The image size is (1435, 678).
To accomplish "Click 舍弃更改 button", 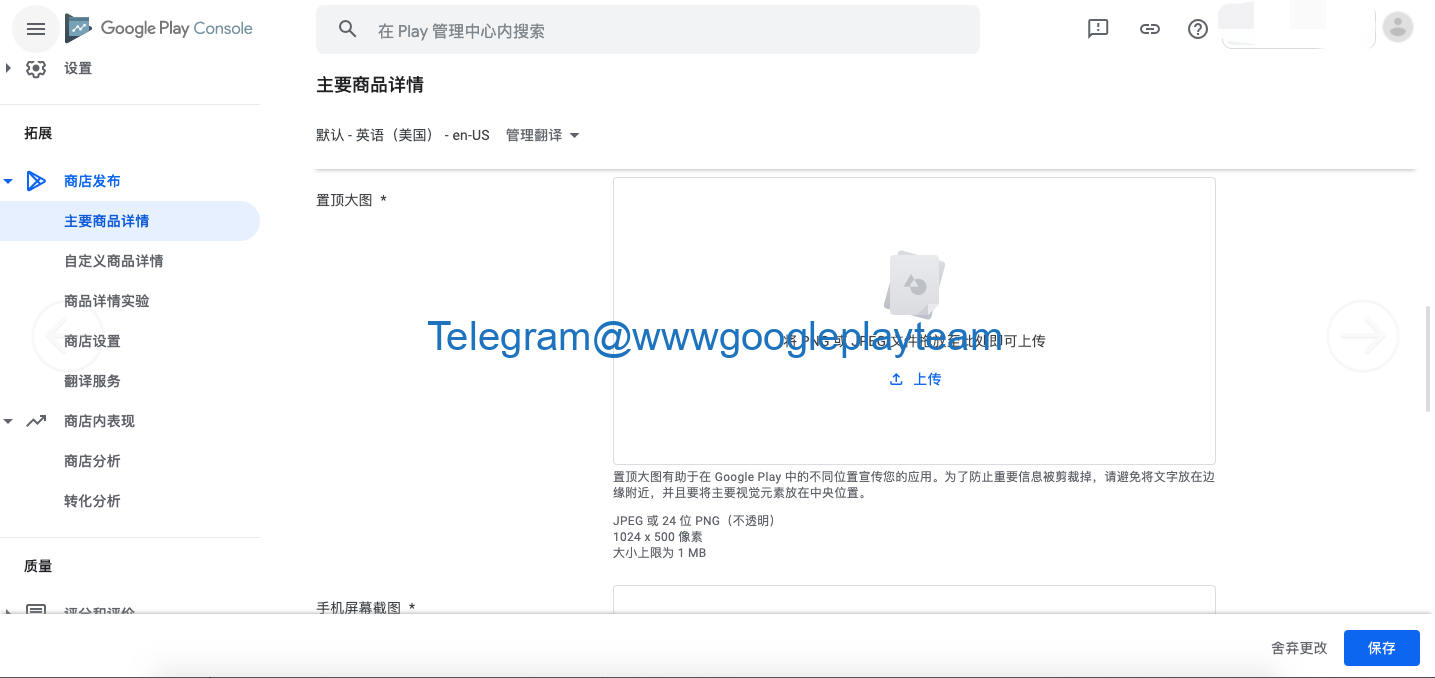I will 1299,648.
